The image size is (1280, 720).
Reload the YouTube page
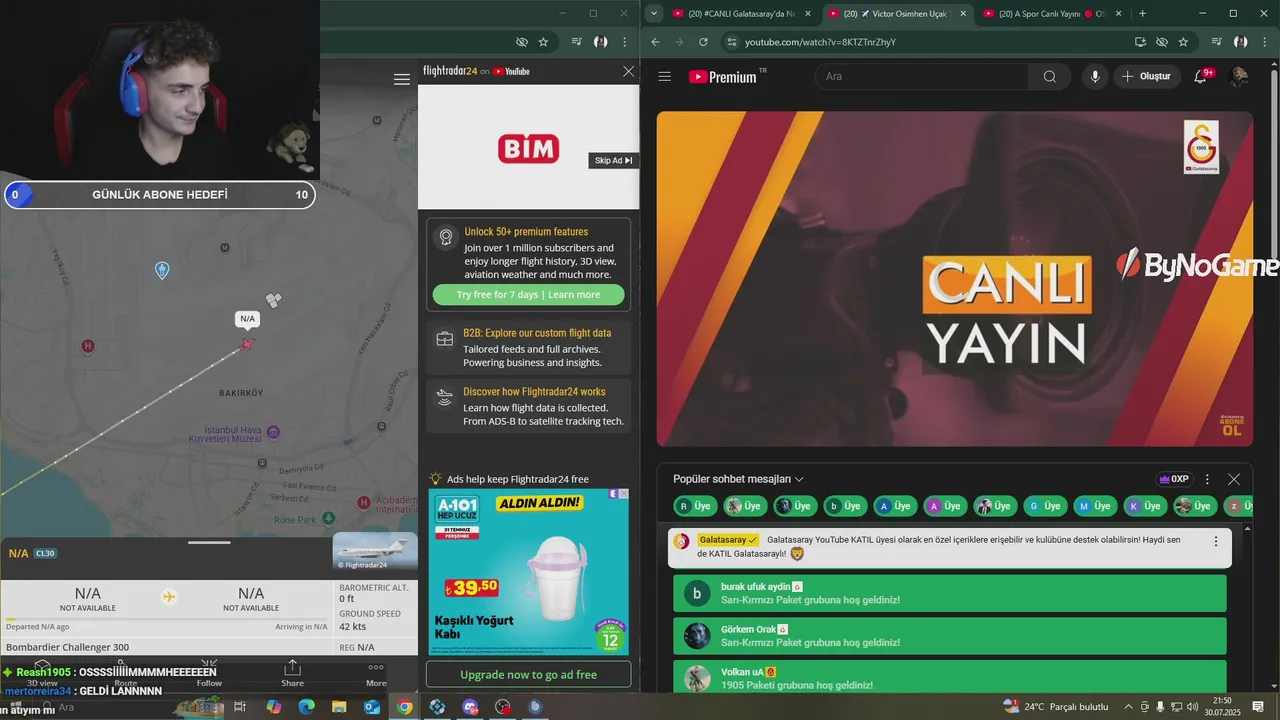703,42
